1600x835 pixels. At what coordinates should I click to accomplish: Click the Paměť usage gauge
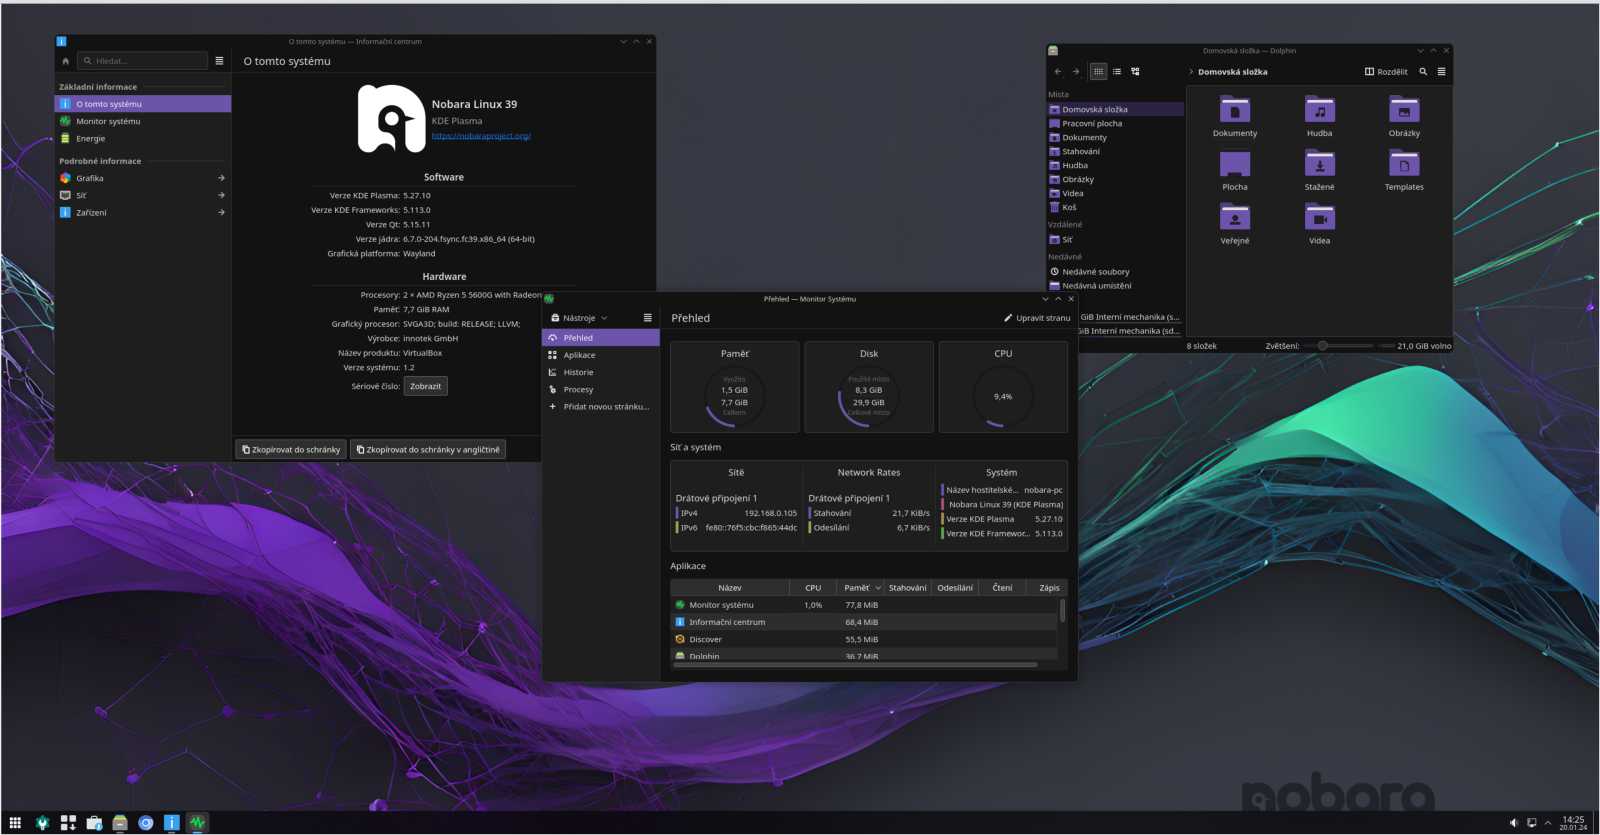(735, 397)
